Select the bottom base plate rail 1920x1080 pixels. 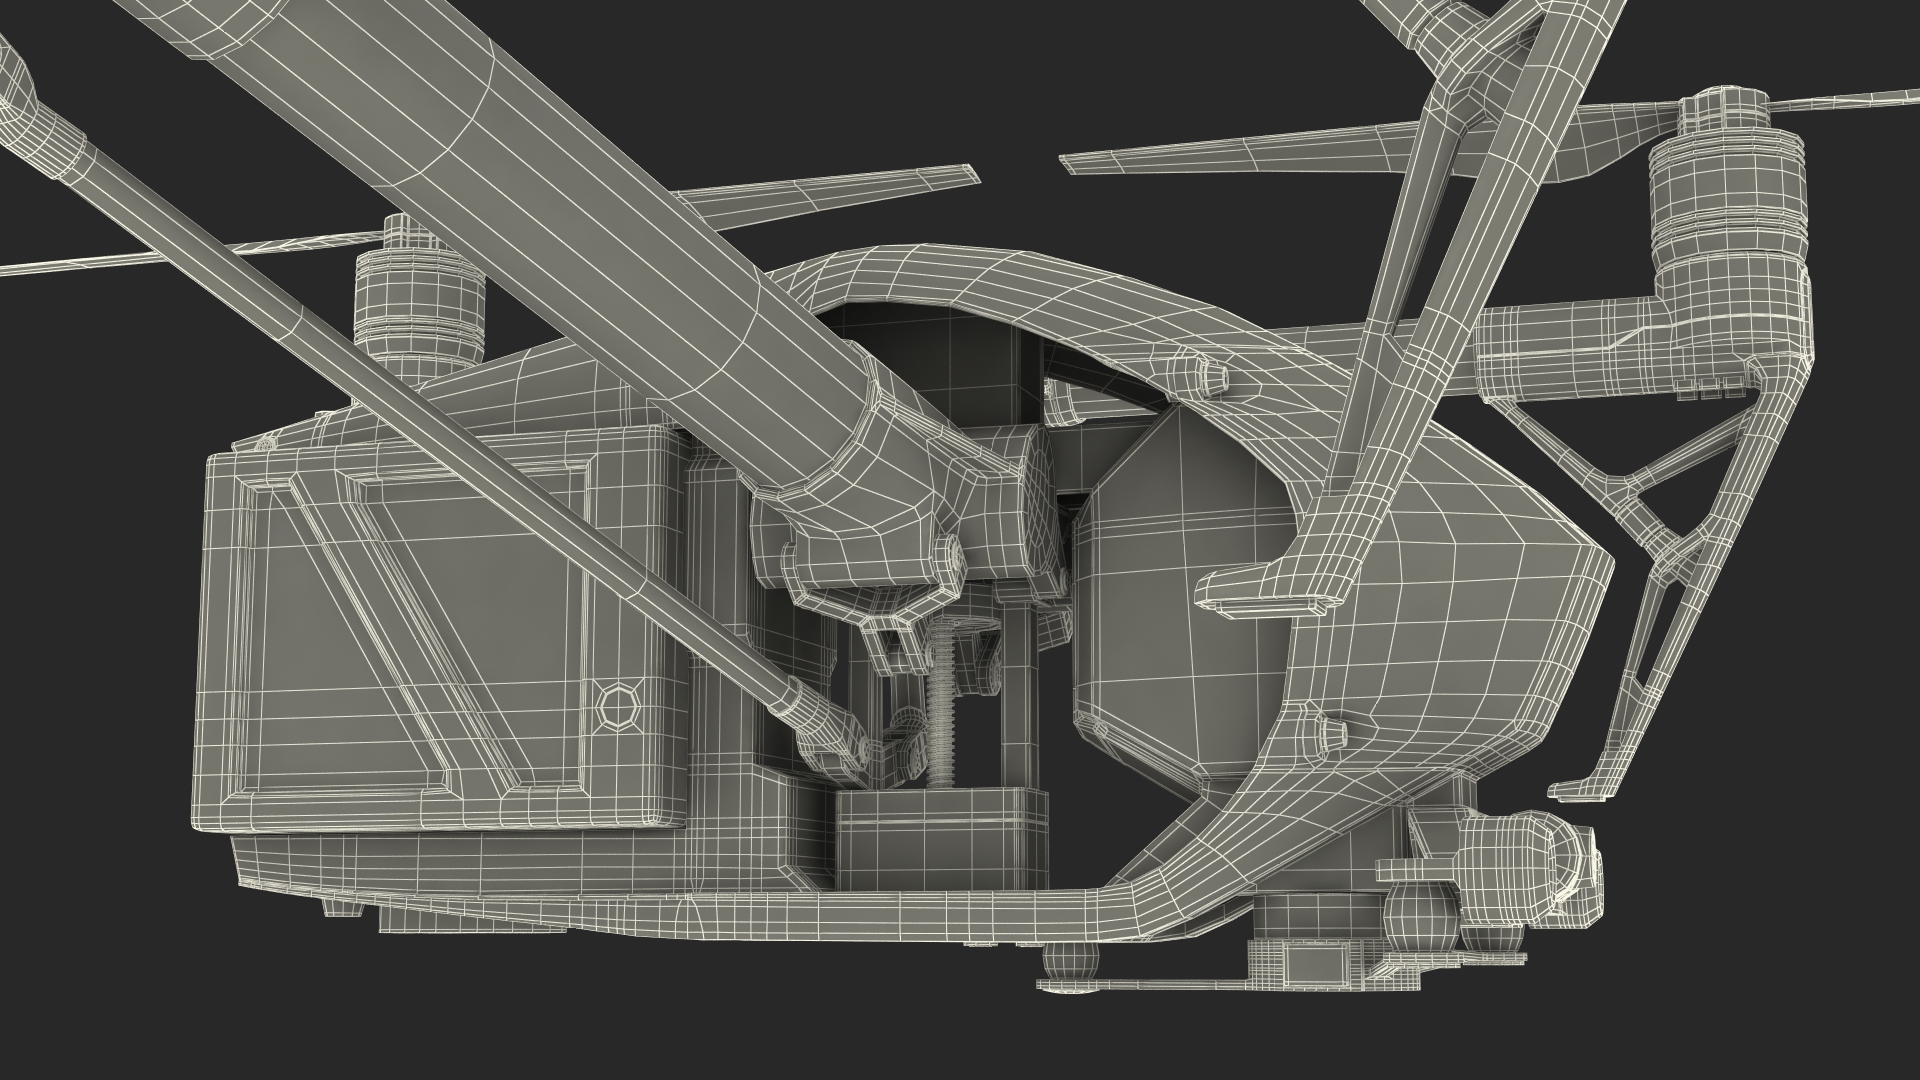point(800,915)
